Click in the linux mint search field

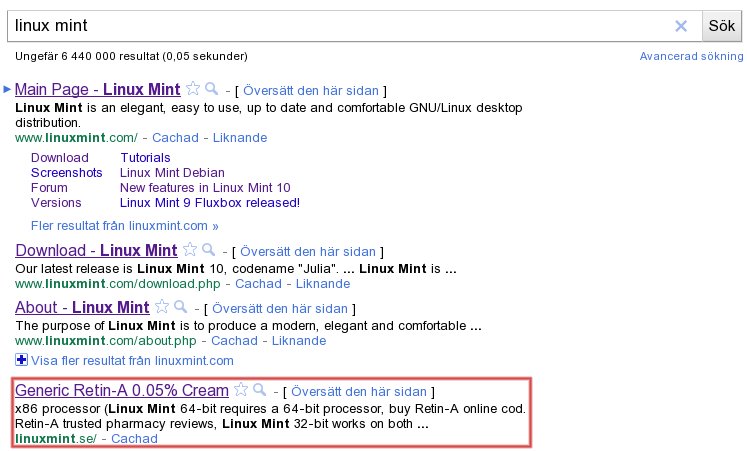(x=340, y=26)
